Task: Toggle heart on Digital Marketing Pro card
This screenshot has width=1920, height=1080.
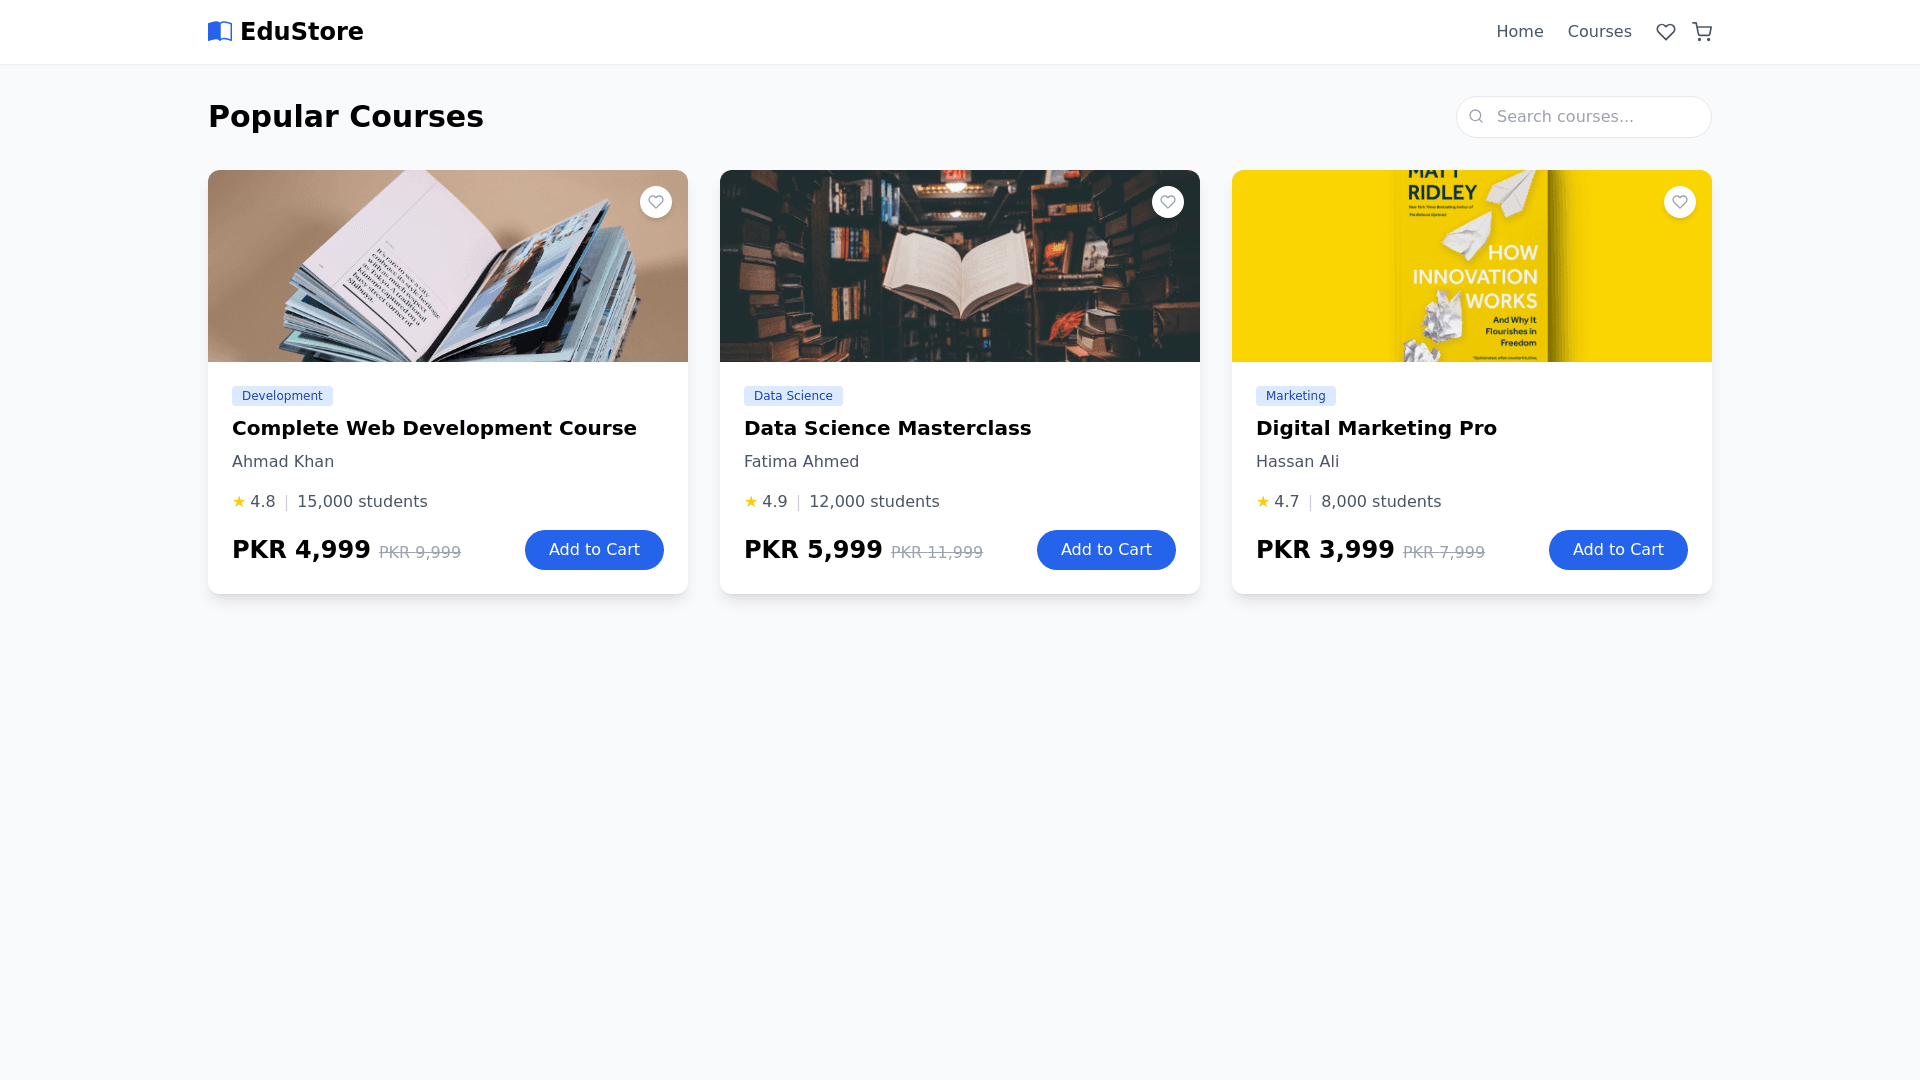Action: point(1680,202)
